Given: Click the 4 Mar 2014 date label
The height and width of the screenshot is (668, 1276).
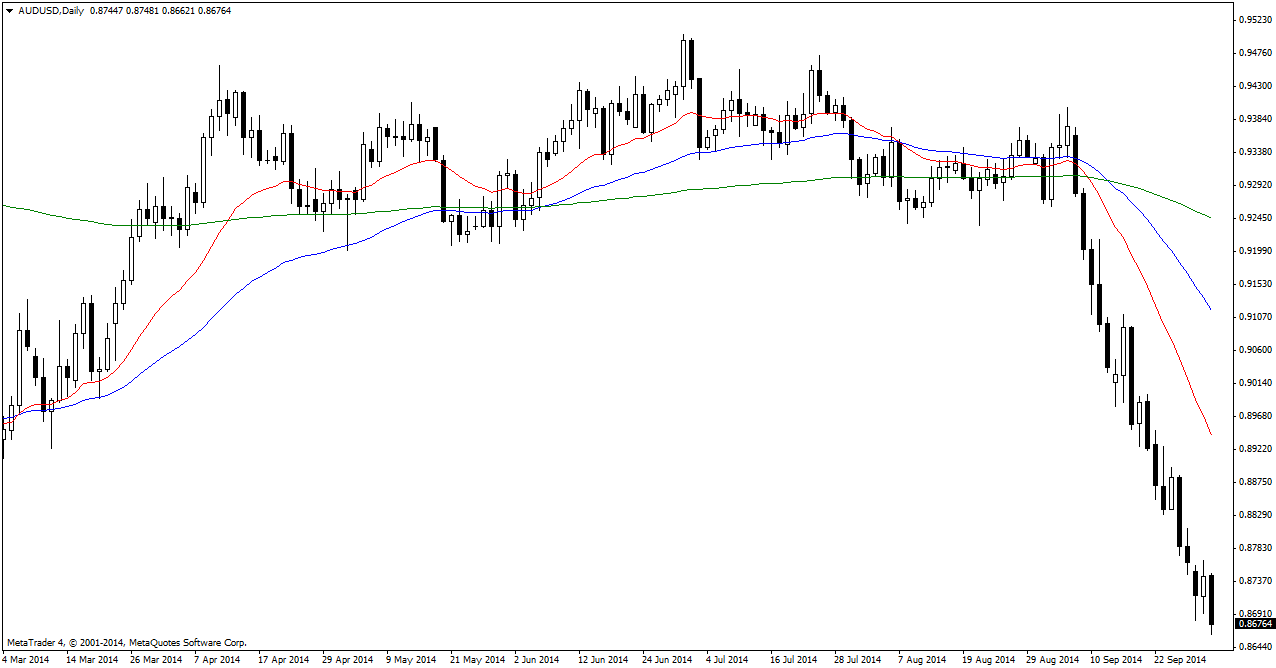Looking at the screenshot, I should pos(25,660).
